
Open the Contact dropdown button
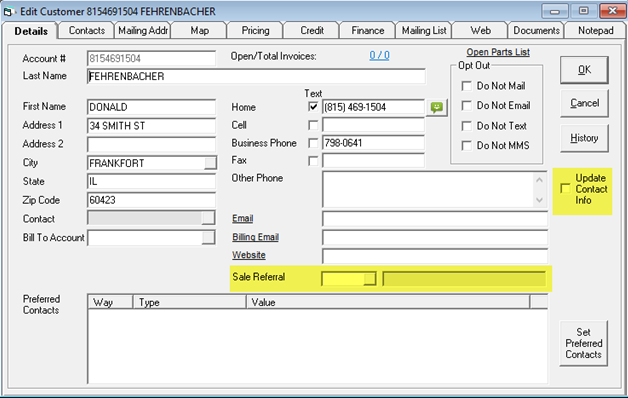[x=208, y=218]
